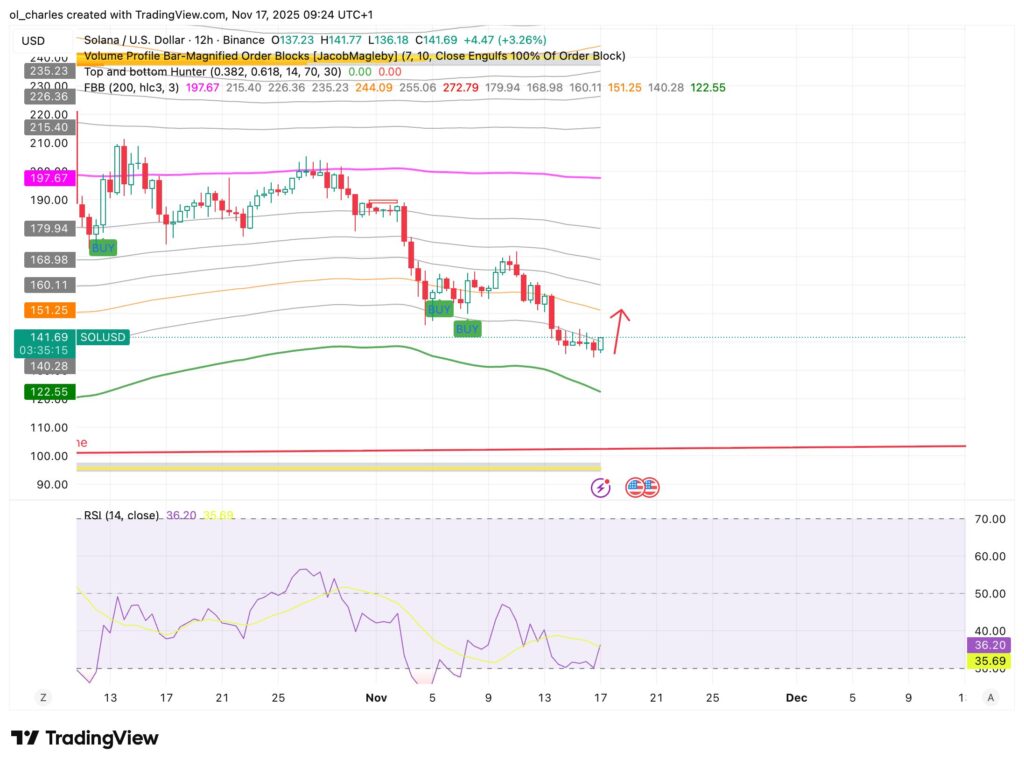Click the 141.69 current price line label

44,337
